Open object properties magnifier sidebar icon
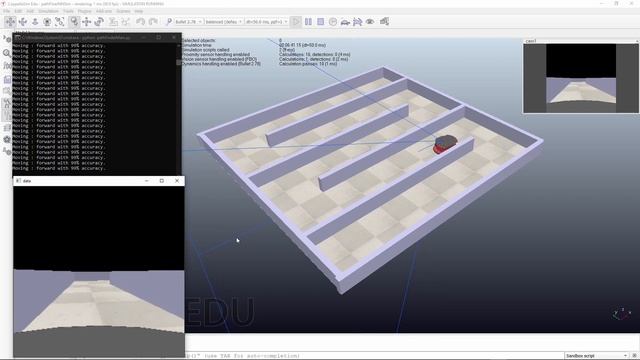 [7, 53]
